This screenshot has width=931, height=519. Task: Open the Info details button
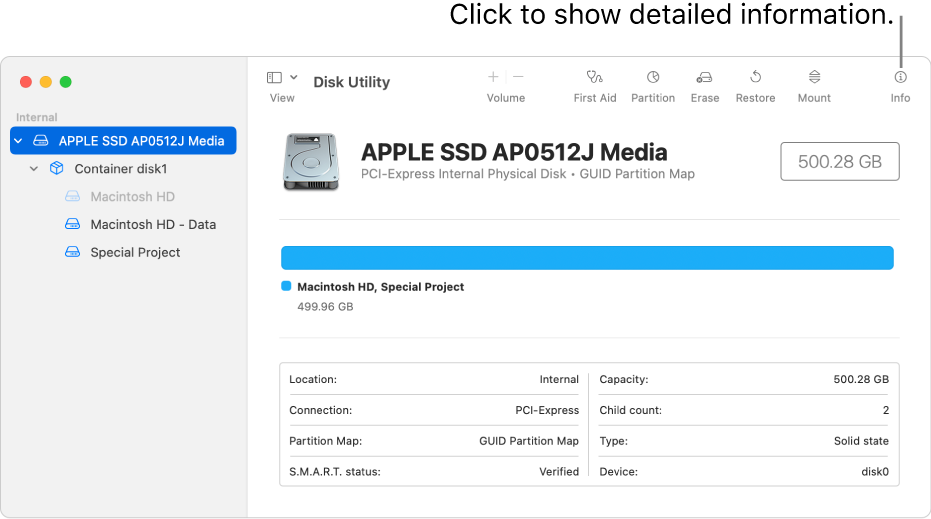tap(900, 77)
